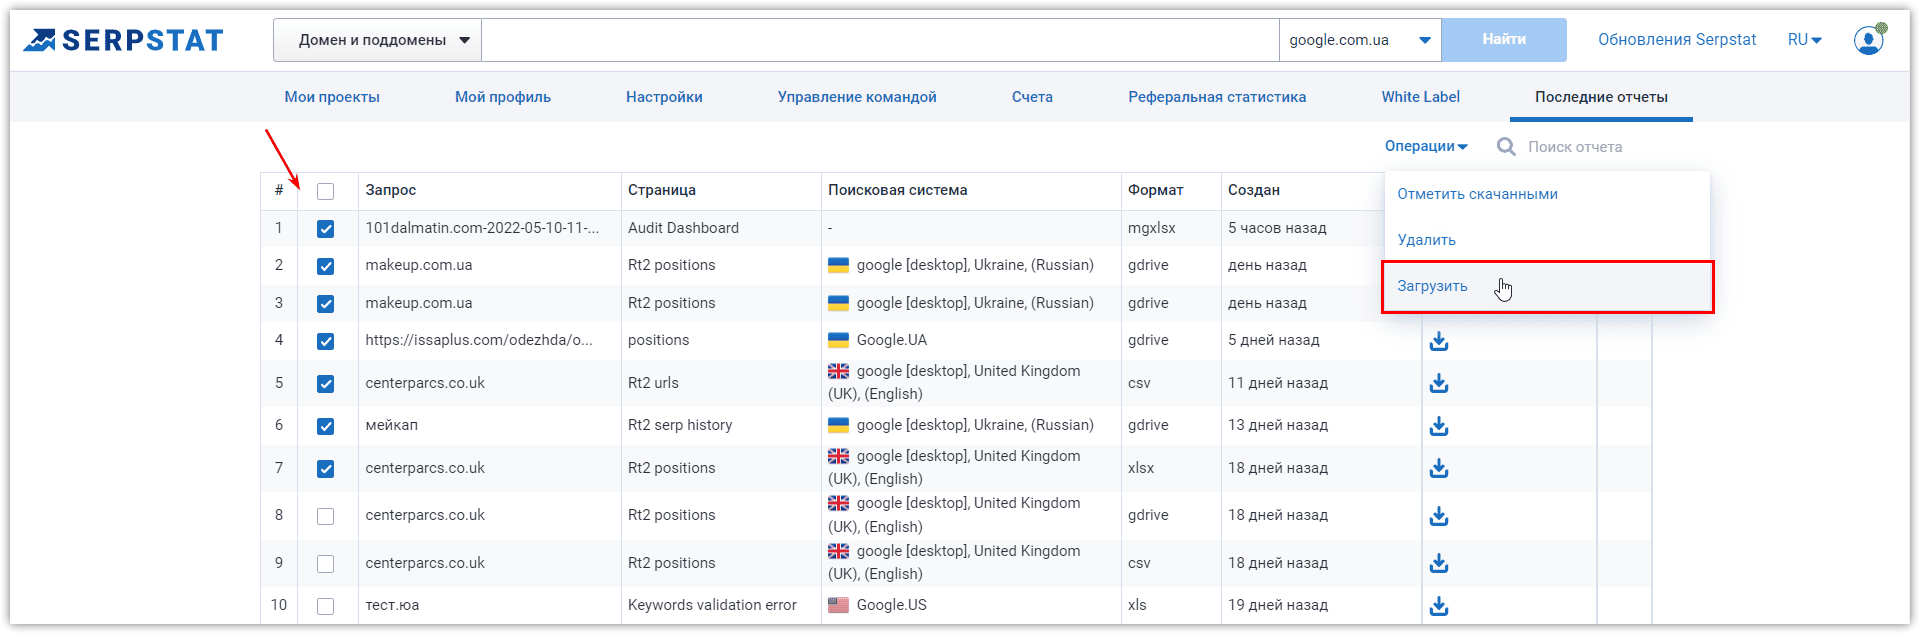1920x634 pixels.
Task: Switch to Счета tab
Action: [1032, 97]
